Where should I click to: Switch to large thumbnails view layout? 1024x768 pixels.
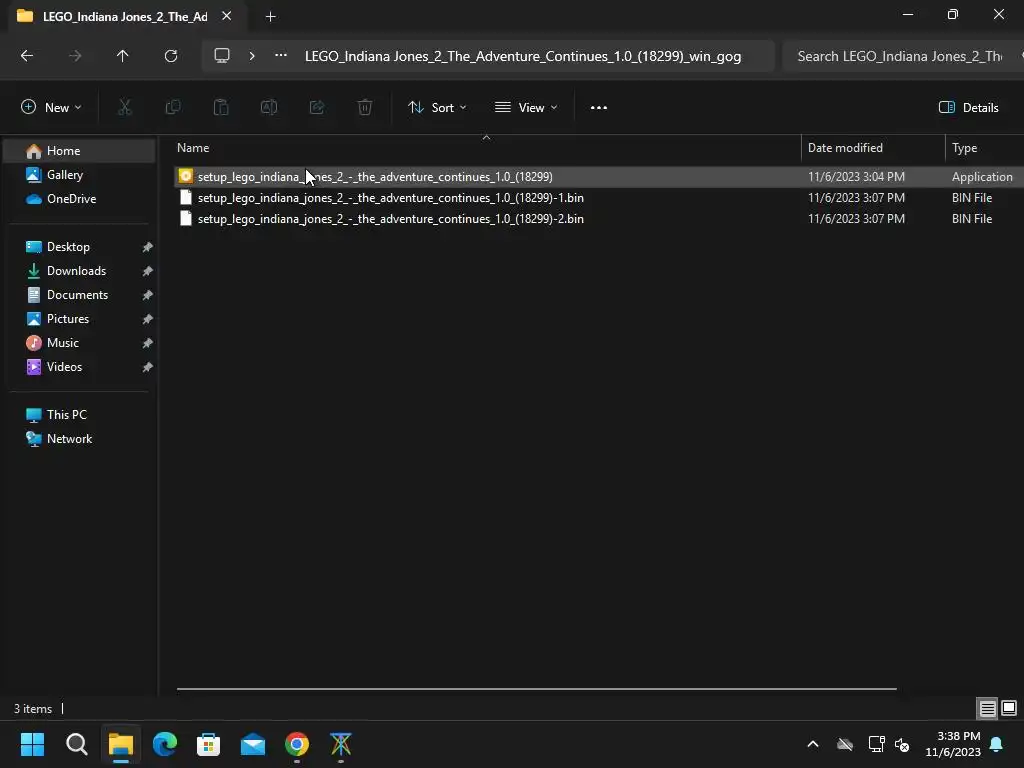(1009, 708)
